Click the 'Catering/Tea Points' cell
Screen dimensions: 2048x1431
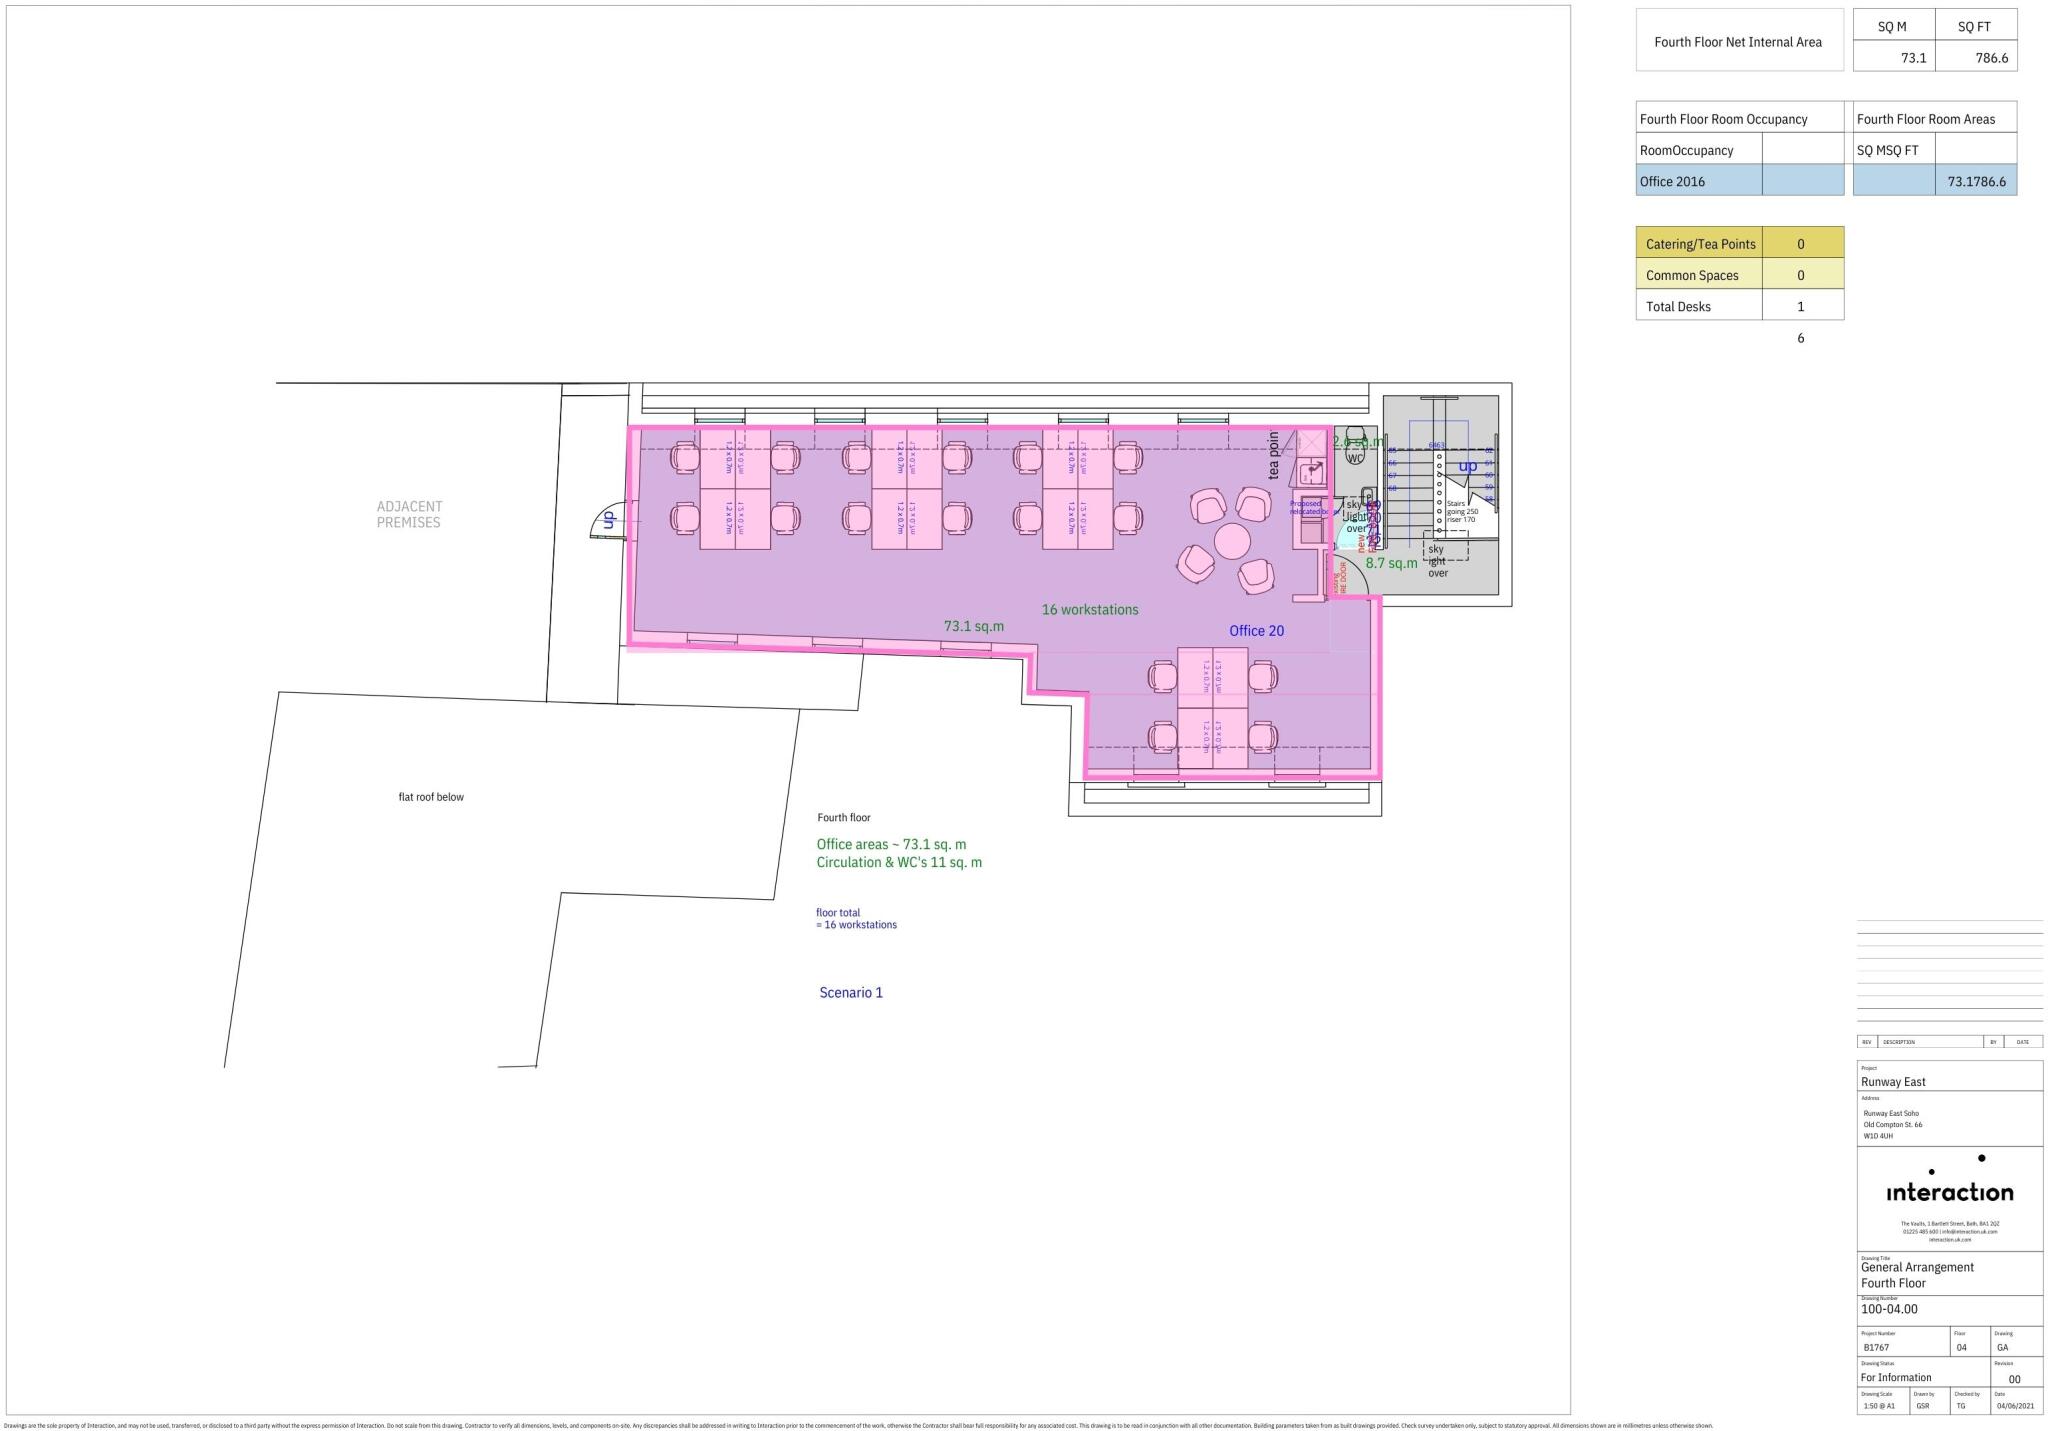(x=1699, y=243)
